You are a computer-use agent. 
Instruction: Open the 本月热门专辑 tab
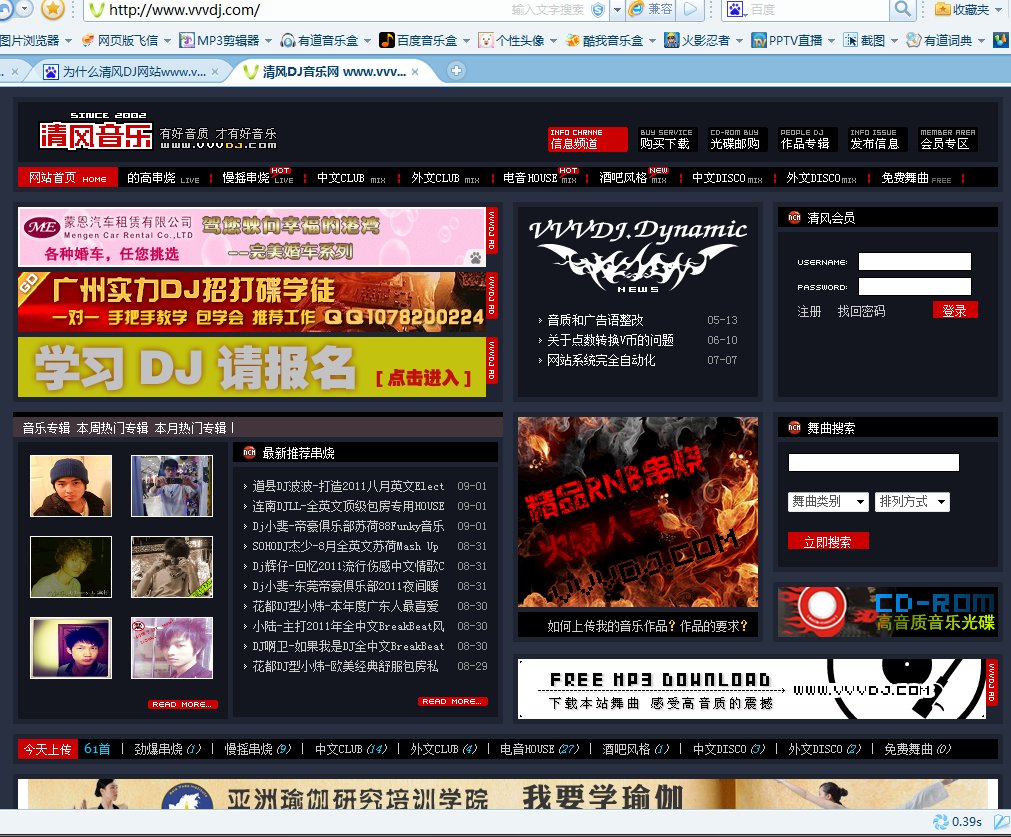tap(190, 428)
